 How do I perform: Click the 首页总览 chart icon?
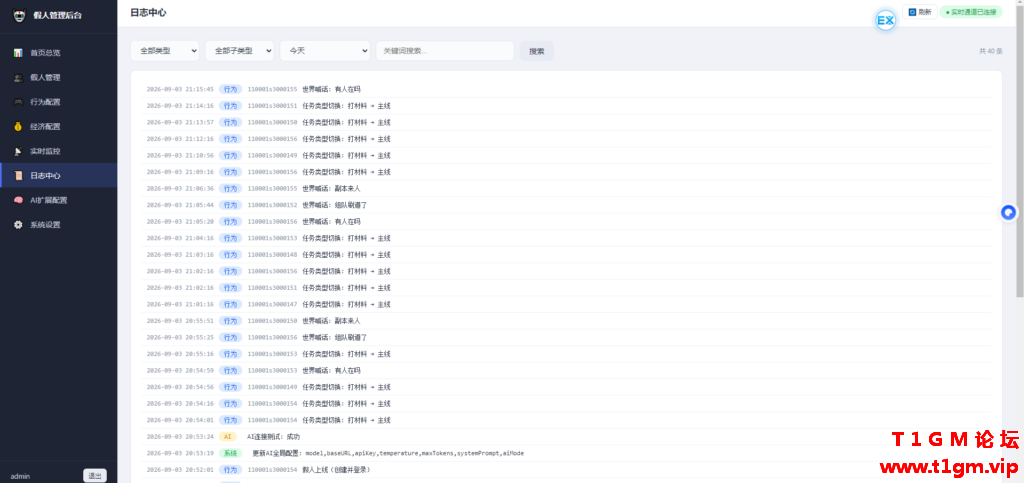tap(18, 53)
